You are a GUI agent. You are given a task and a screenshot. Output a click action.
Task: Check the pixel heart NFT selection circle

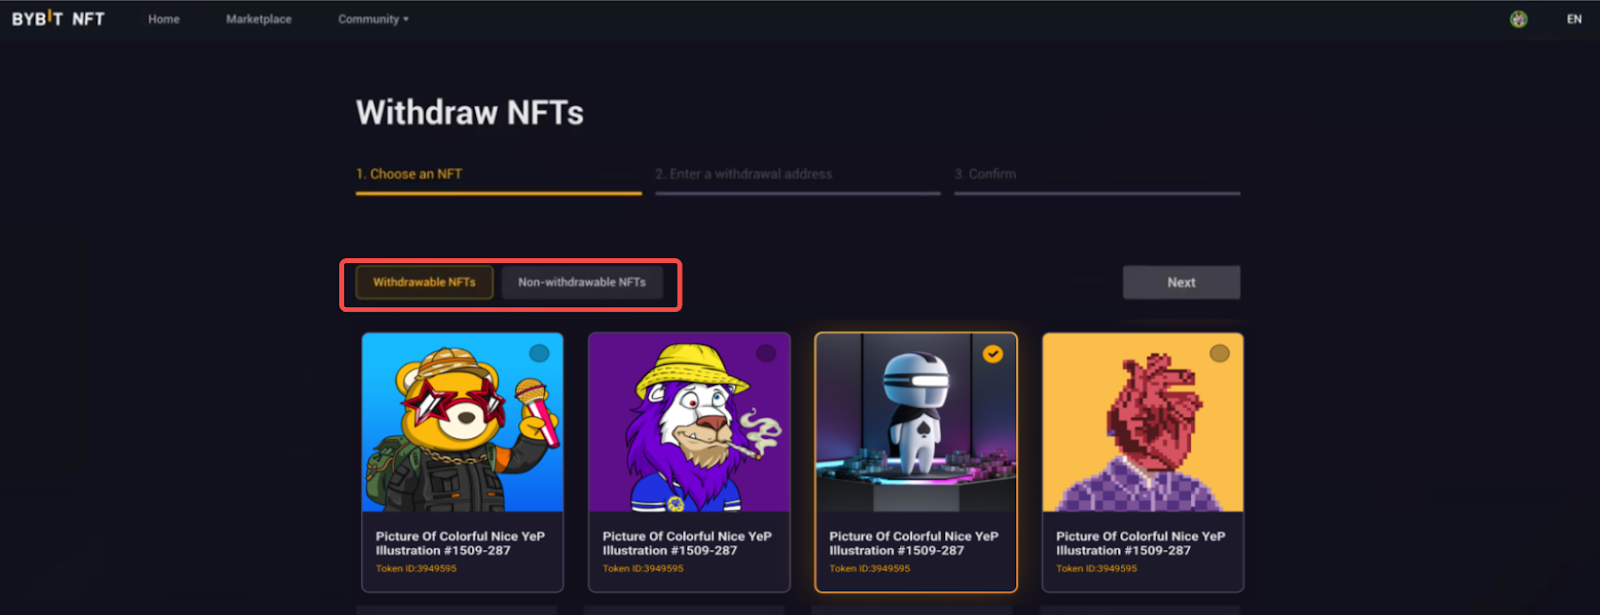click(1220, 353)
